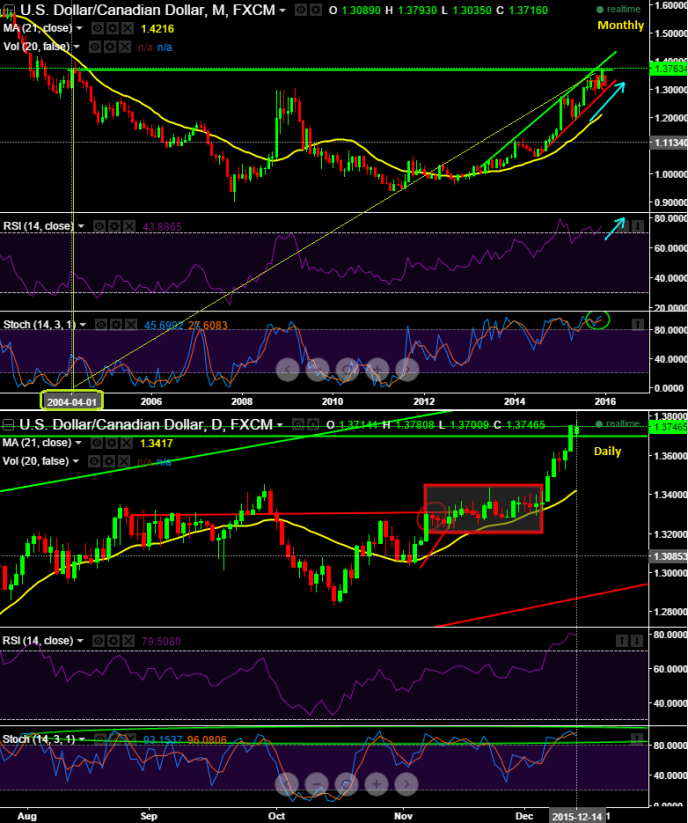Expand the monthly MA (21, close) menu

point(80,28)
